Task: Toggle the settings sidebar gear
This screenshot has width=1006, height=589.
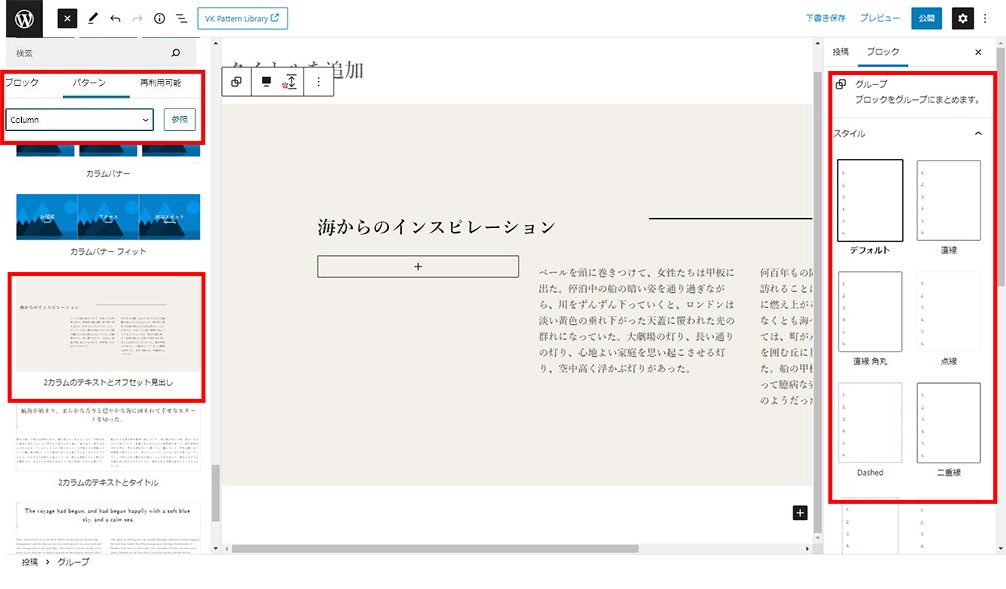Action: coord(961,18)
